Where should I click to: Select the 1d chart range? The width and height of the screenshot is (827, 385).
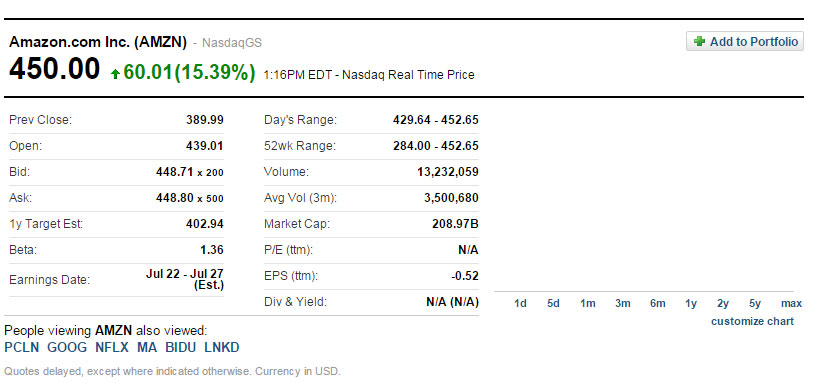click(520, 303)
